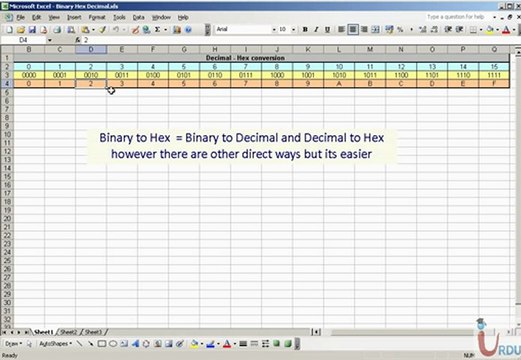Click Decrease Indent icon
Screen dimensions: 521x360
[x=448, y=30]
